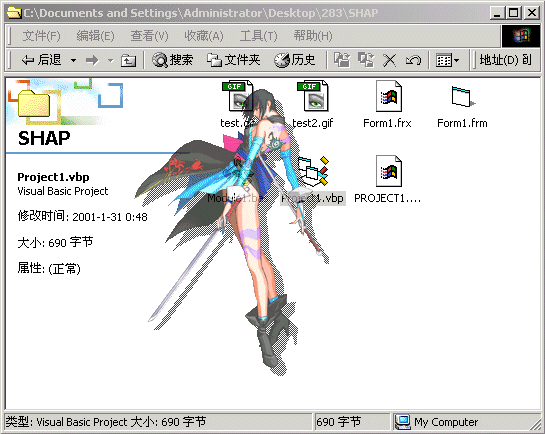Click the Copy To toolbar icon
The width and height of the screenshot is (545, 434).
pos(366,60)
